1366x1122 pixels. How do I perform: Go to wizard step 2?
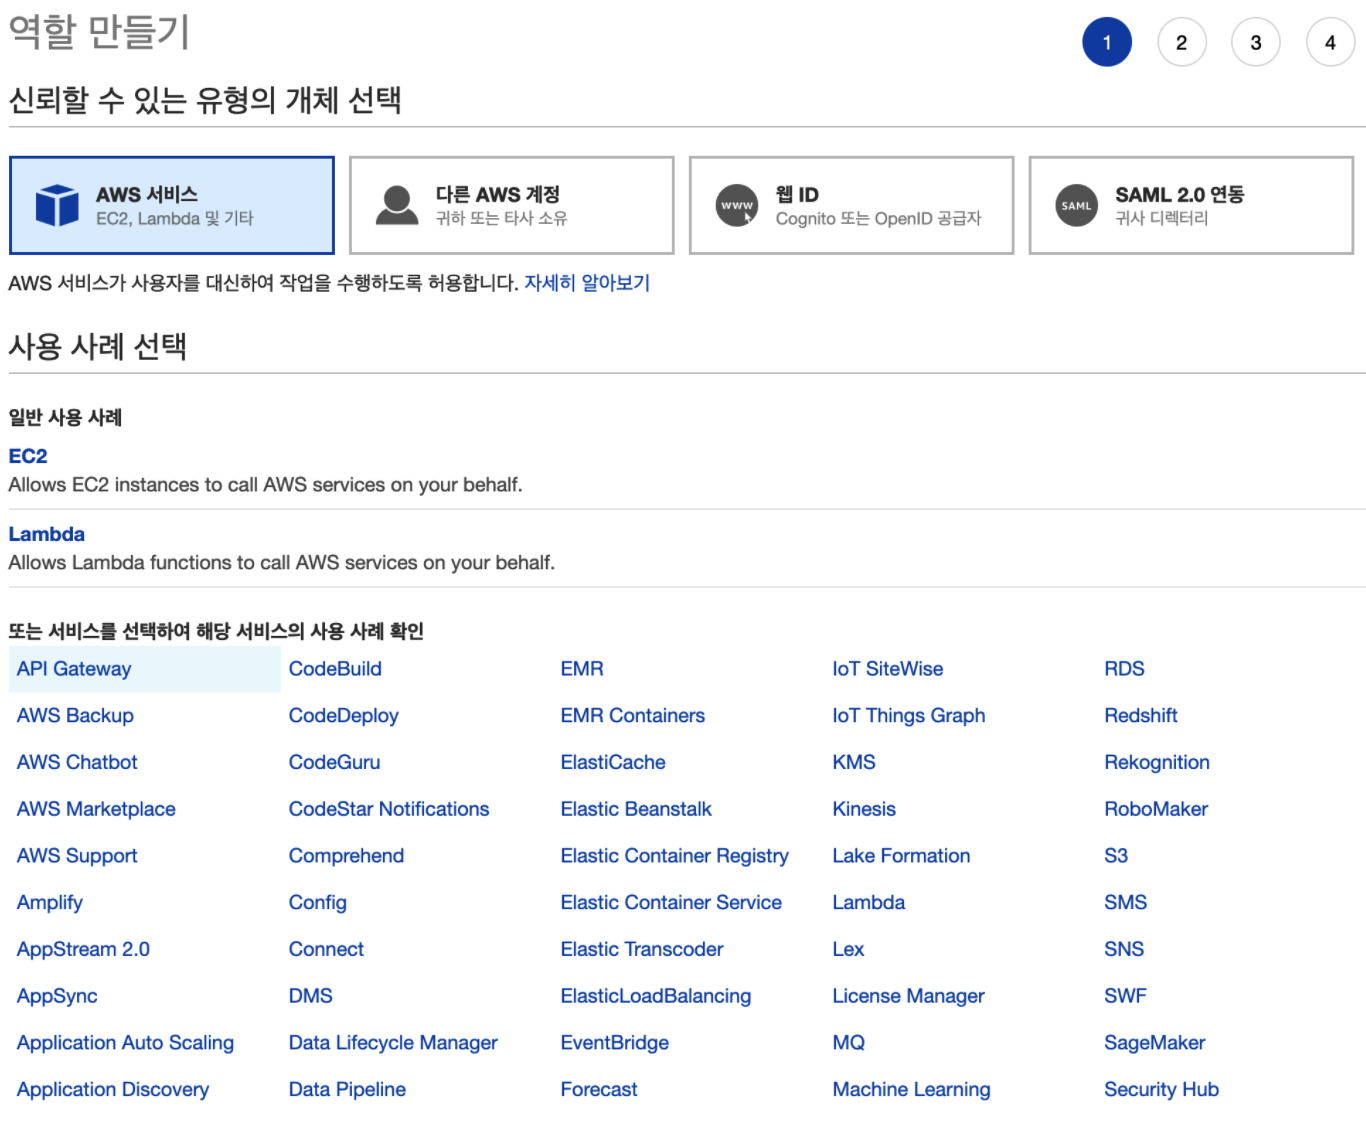click(x=1182, y=42)
